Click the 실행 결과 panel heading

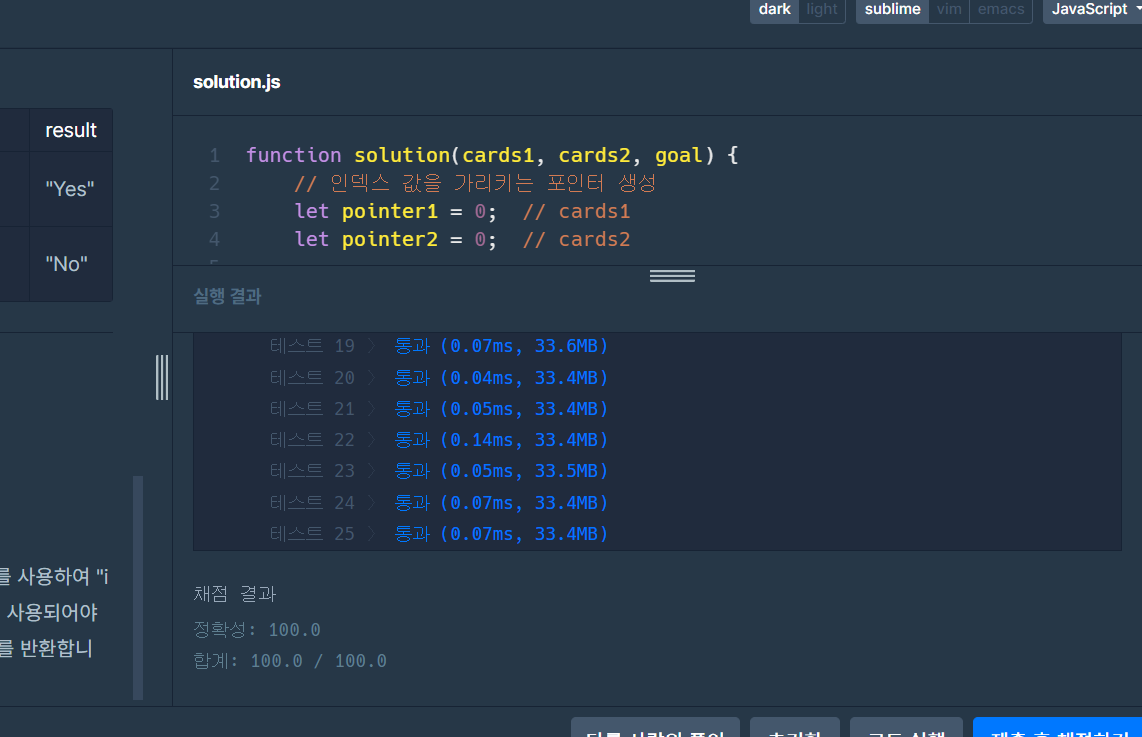click(227, 296)
